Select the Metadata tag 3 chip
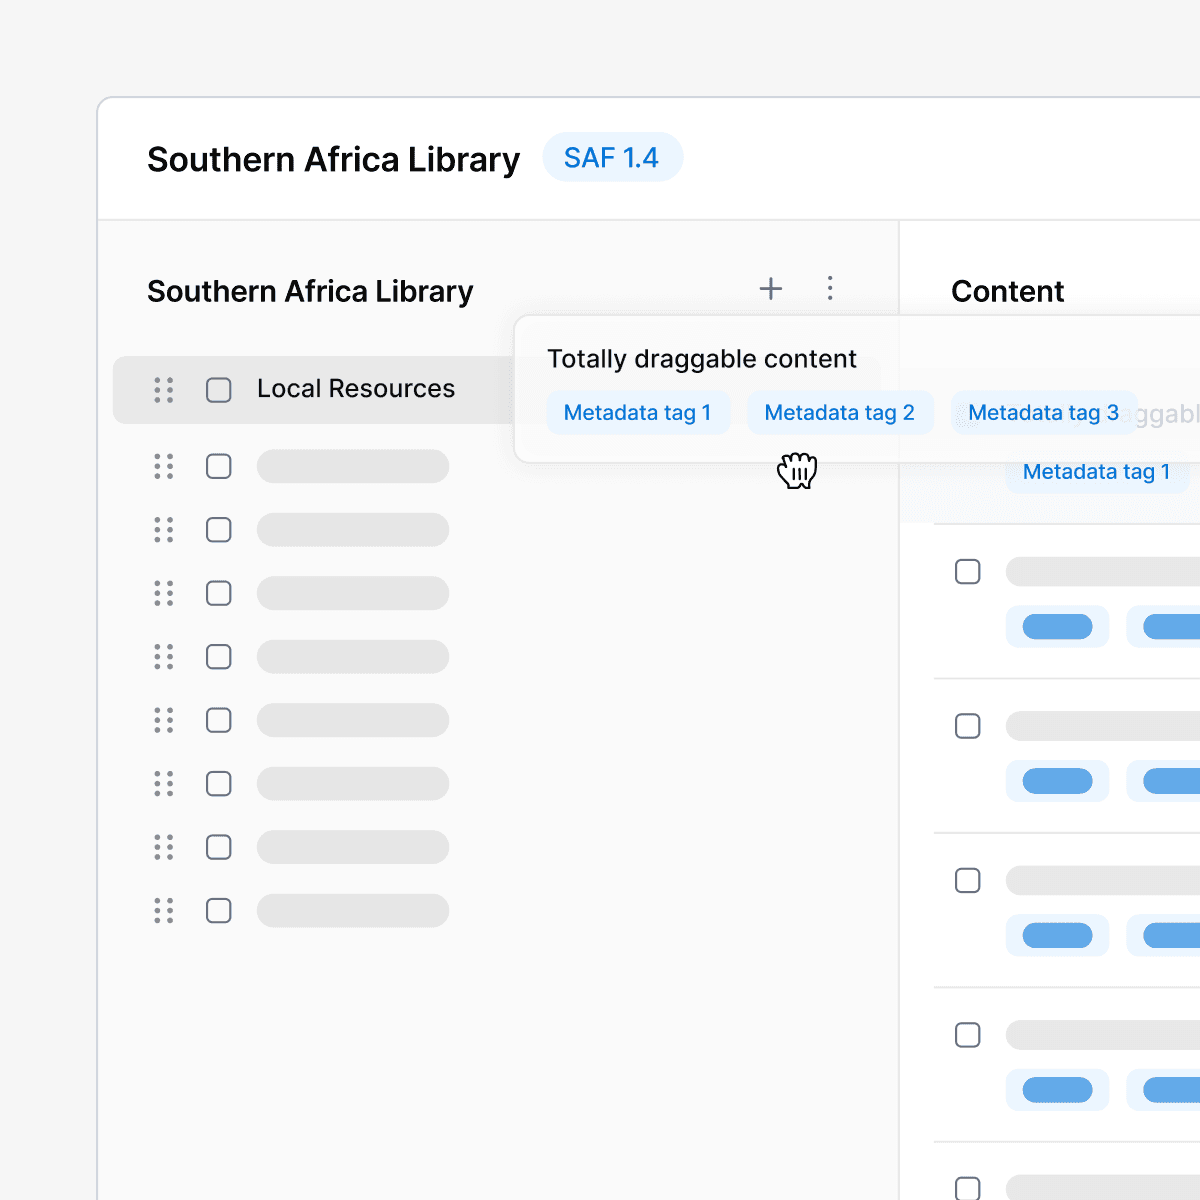The image size is (1200, 1200). pos(1044,413)
